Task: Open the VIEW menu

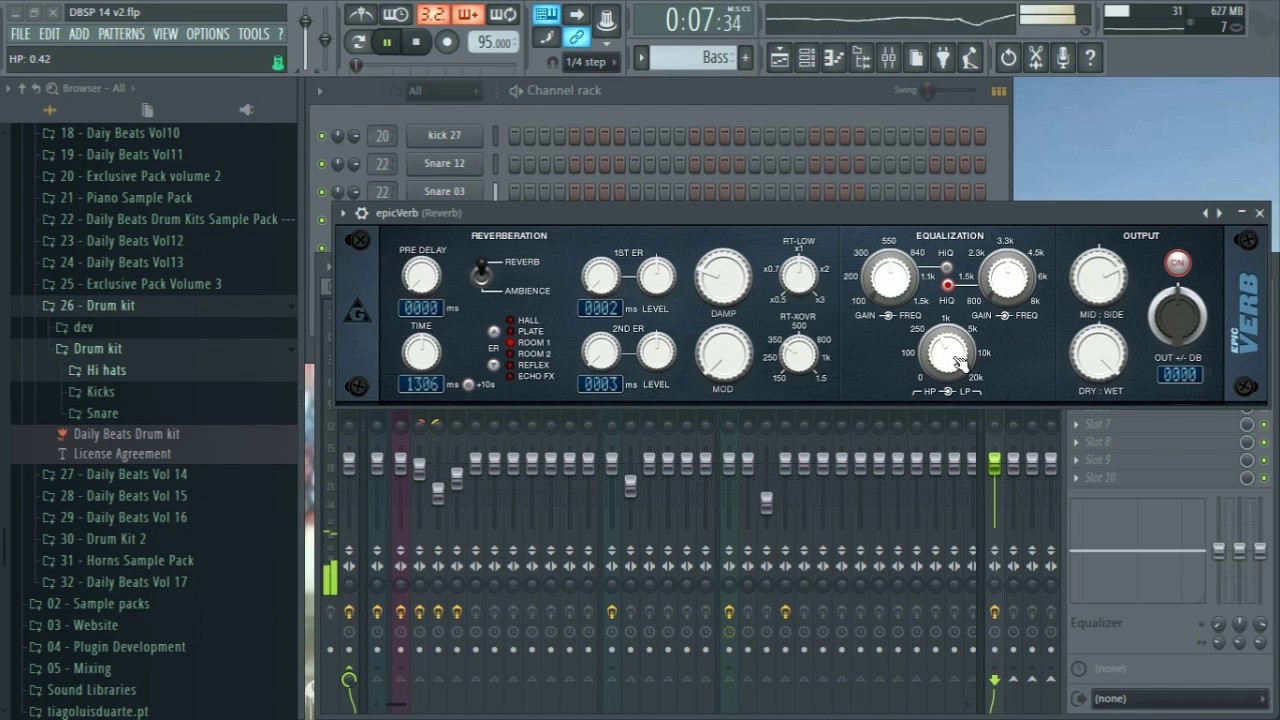Action: [x=166, y=34]
